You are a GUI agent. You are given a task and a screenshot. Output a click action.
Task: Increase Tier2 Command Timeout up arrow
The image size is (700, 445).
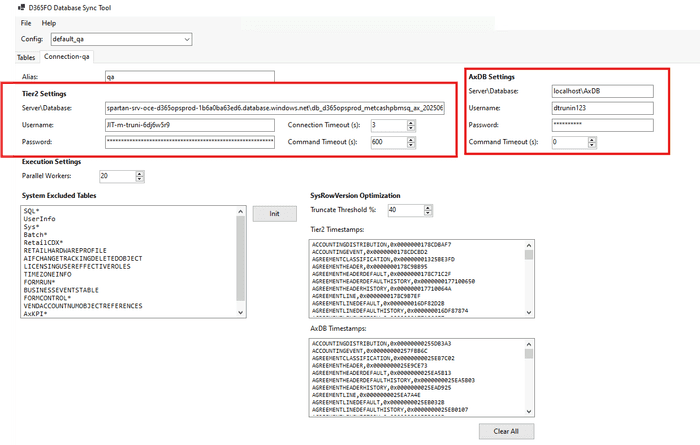tap(411, 140)
